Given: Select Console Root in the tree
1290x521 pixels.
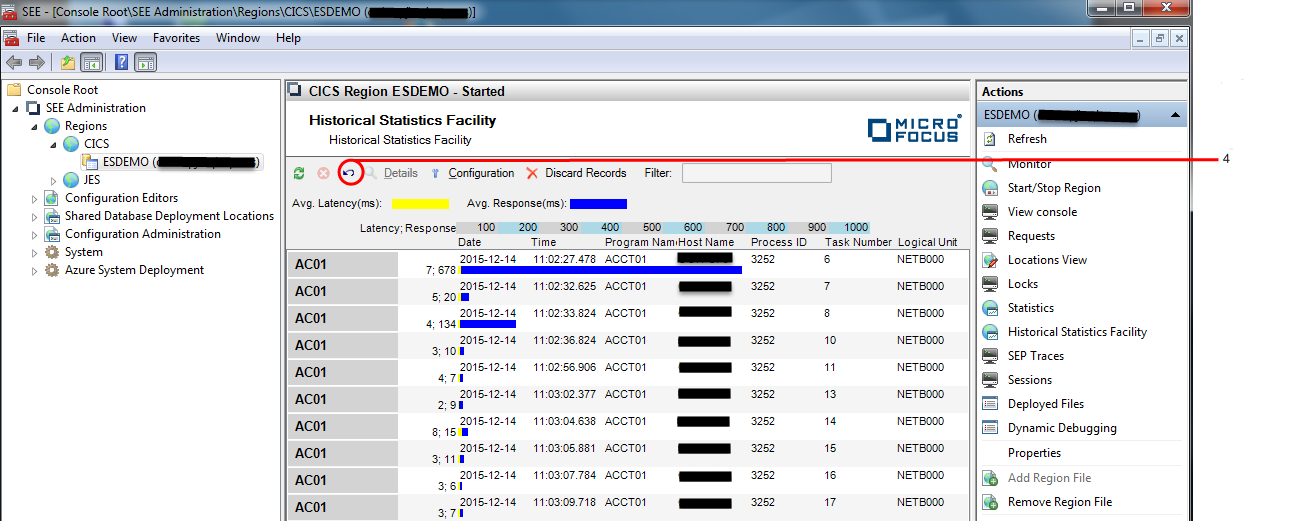Looking at the screenshot, I should pos(62,90).
